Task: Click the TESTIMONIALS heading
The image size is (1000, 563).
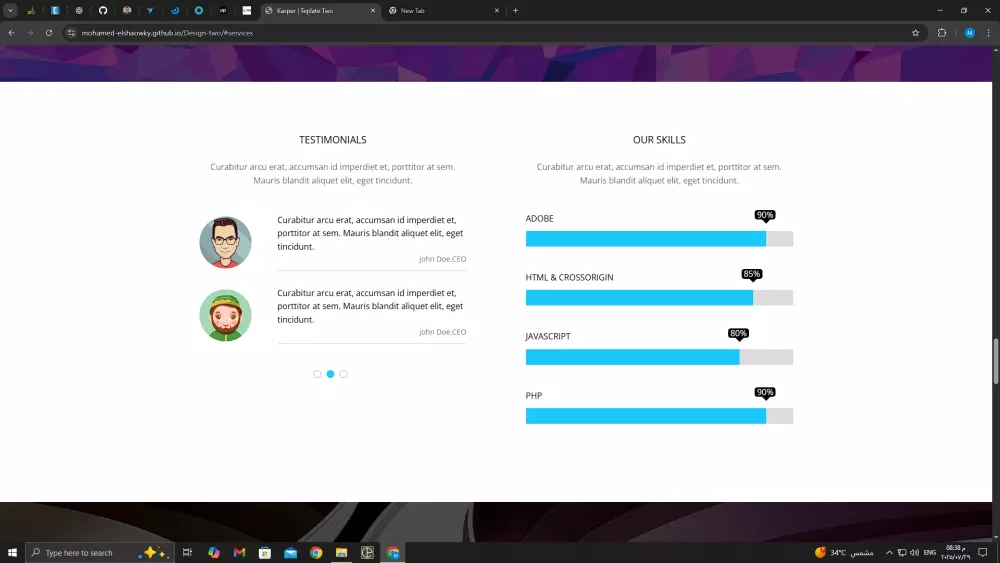Action: (x=332, y=140)
